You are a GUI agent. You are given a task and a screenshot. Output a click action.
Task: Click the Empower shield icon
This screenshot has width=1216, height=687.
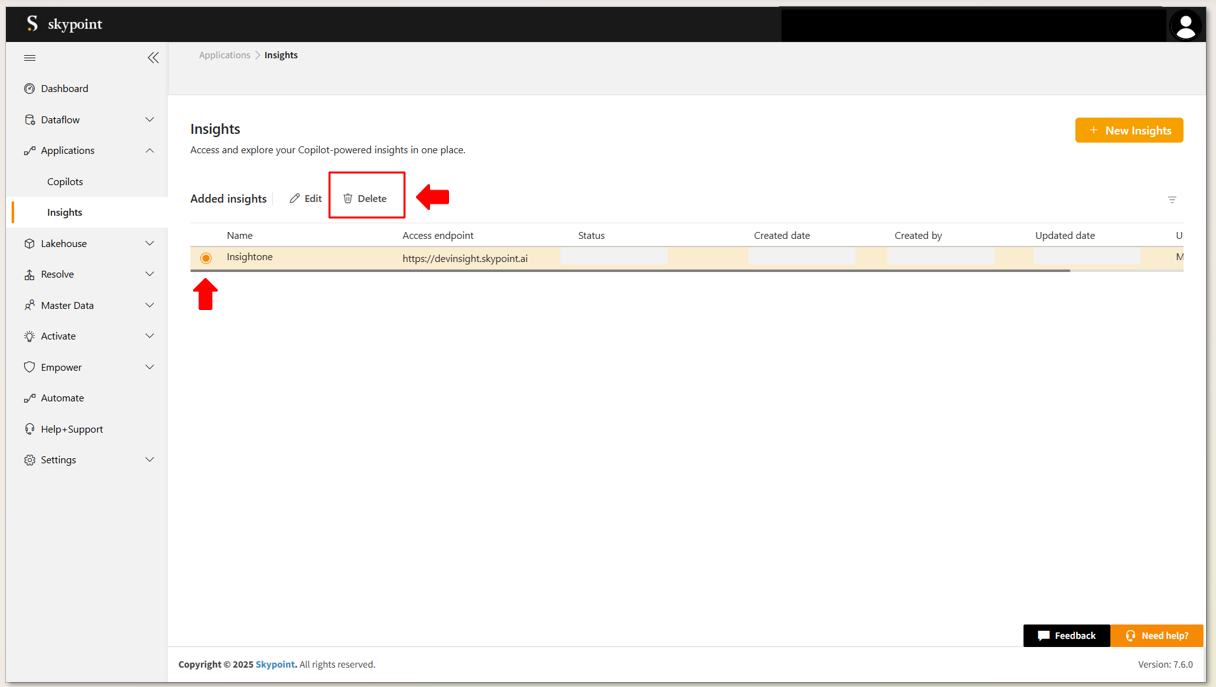(x=30, y=367)
